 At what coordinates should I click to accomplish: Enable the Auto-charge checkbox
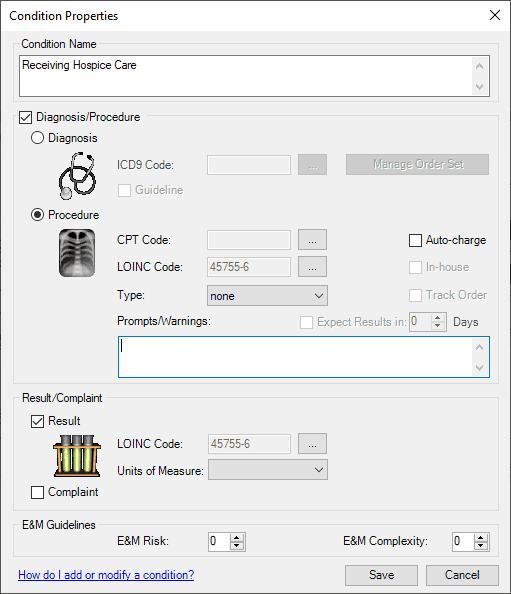[x=415, y=240]
